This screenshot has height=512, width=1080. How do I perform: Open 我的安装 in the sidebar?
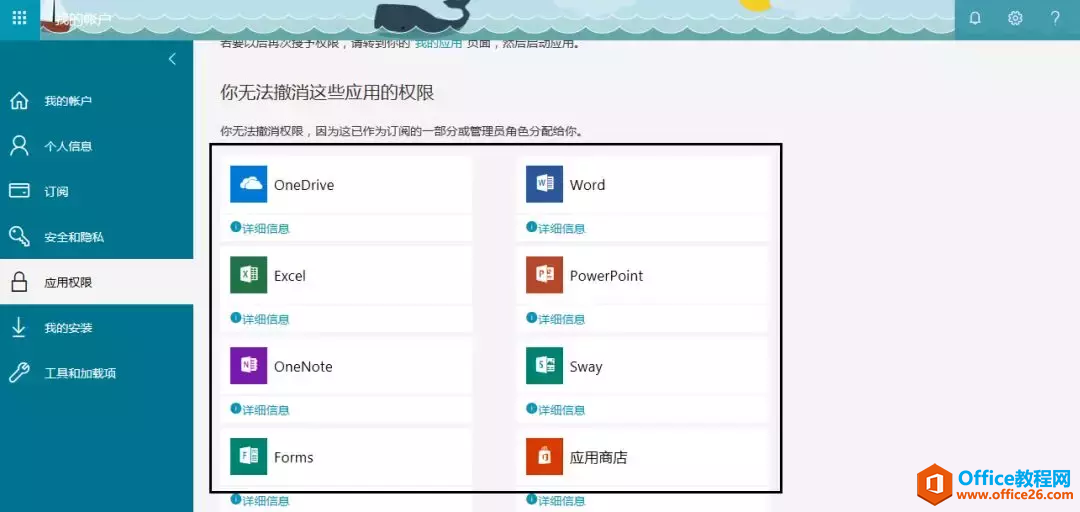click(68, 328)
